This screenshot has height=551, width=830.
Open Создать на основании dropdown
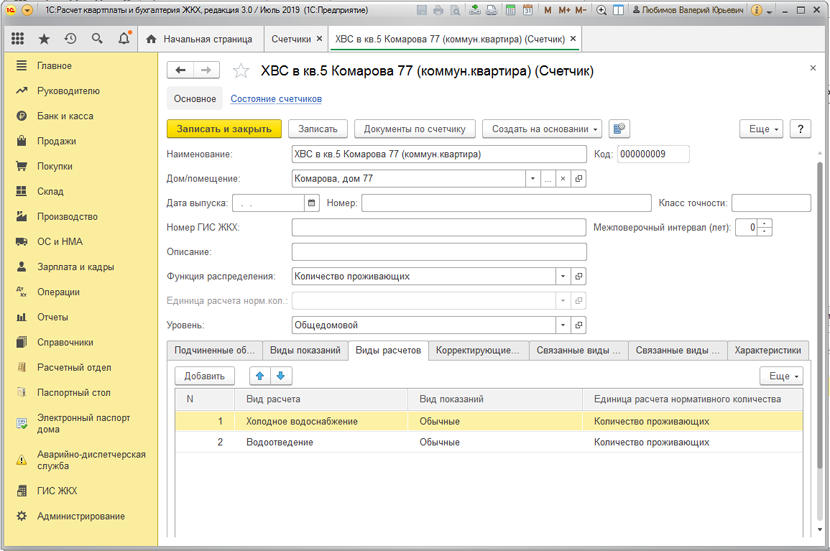[543, 129]
